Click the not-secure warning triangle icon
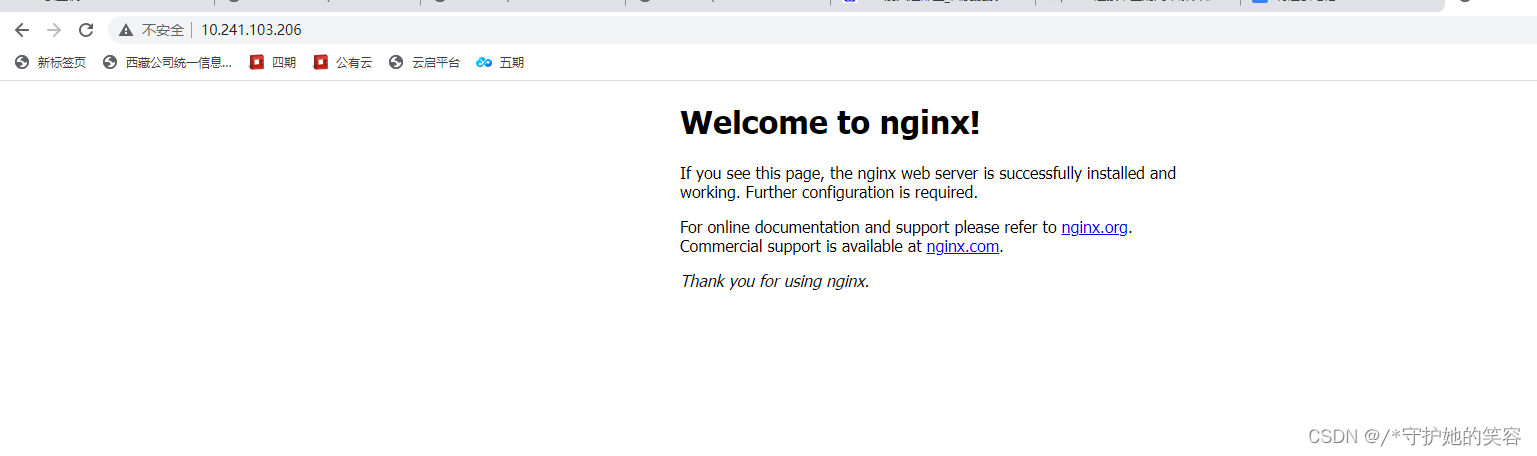 pyautogui.click(x=126, y=30)
